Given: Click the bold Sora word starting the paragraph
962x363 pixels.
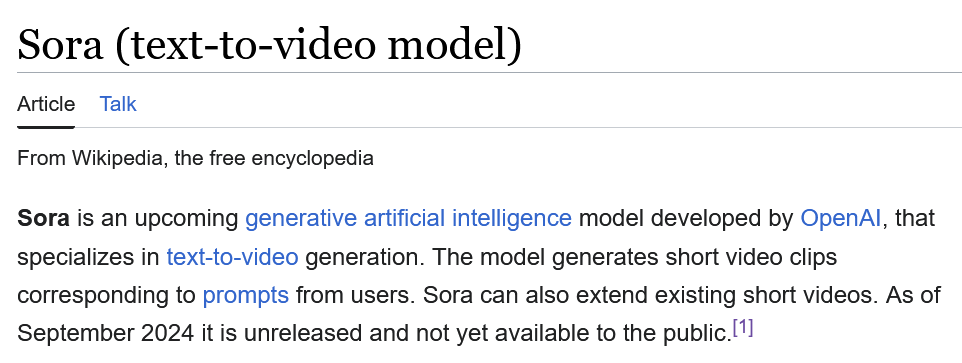Looking at the screenshot, I should click(43, 218).
